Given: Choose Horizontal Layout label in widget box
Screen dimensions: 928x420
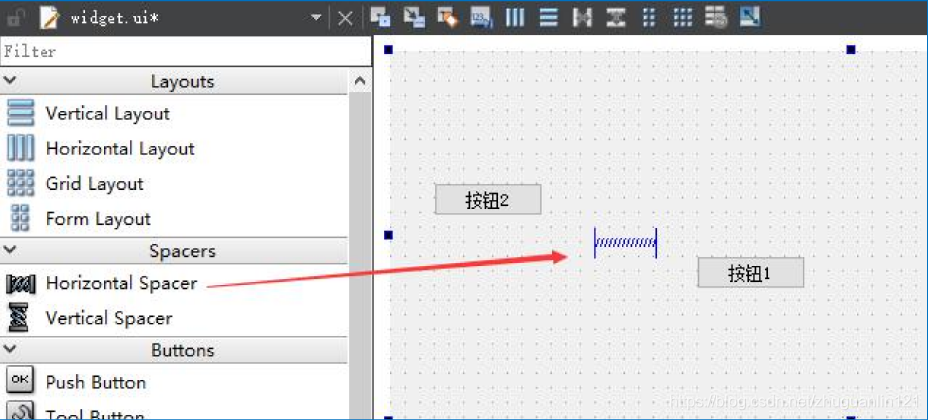Looking at the screenshot, I should (120, 148).
